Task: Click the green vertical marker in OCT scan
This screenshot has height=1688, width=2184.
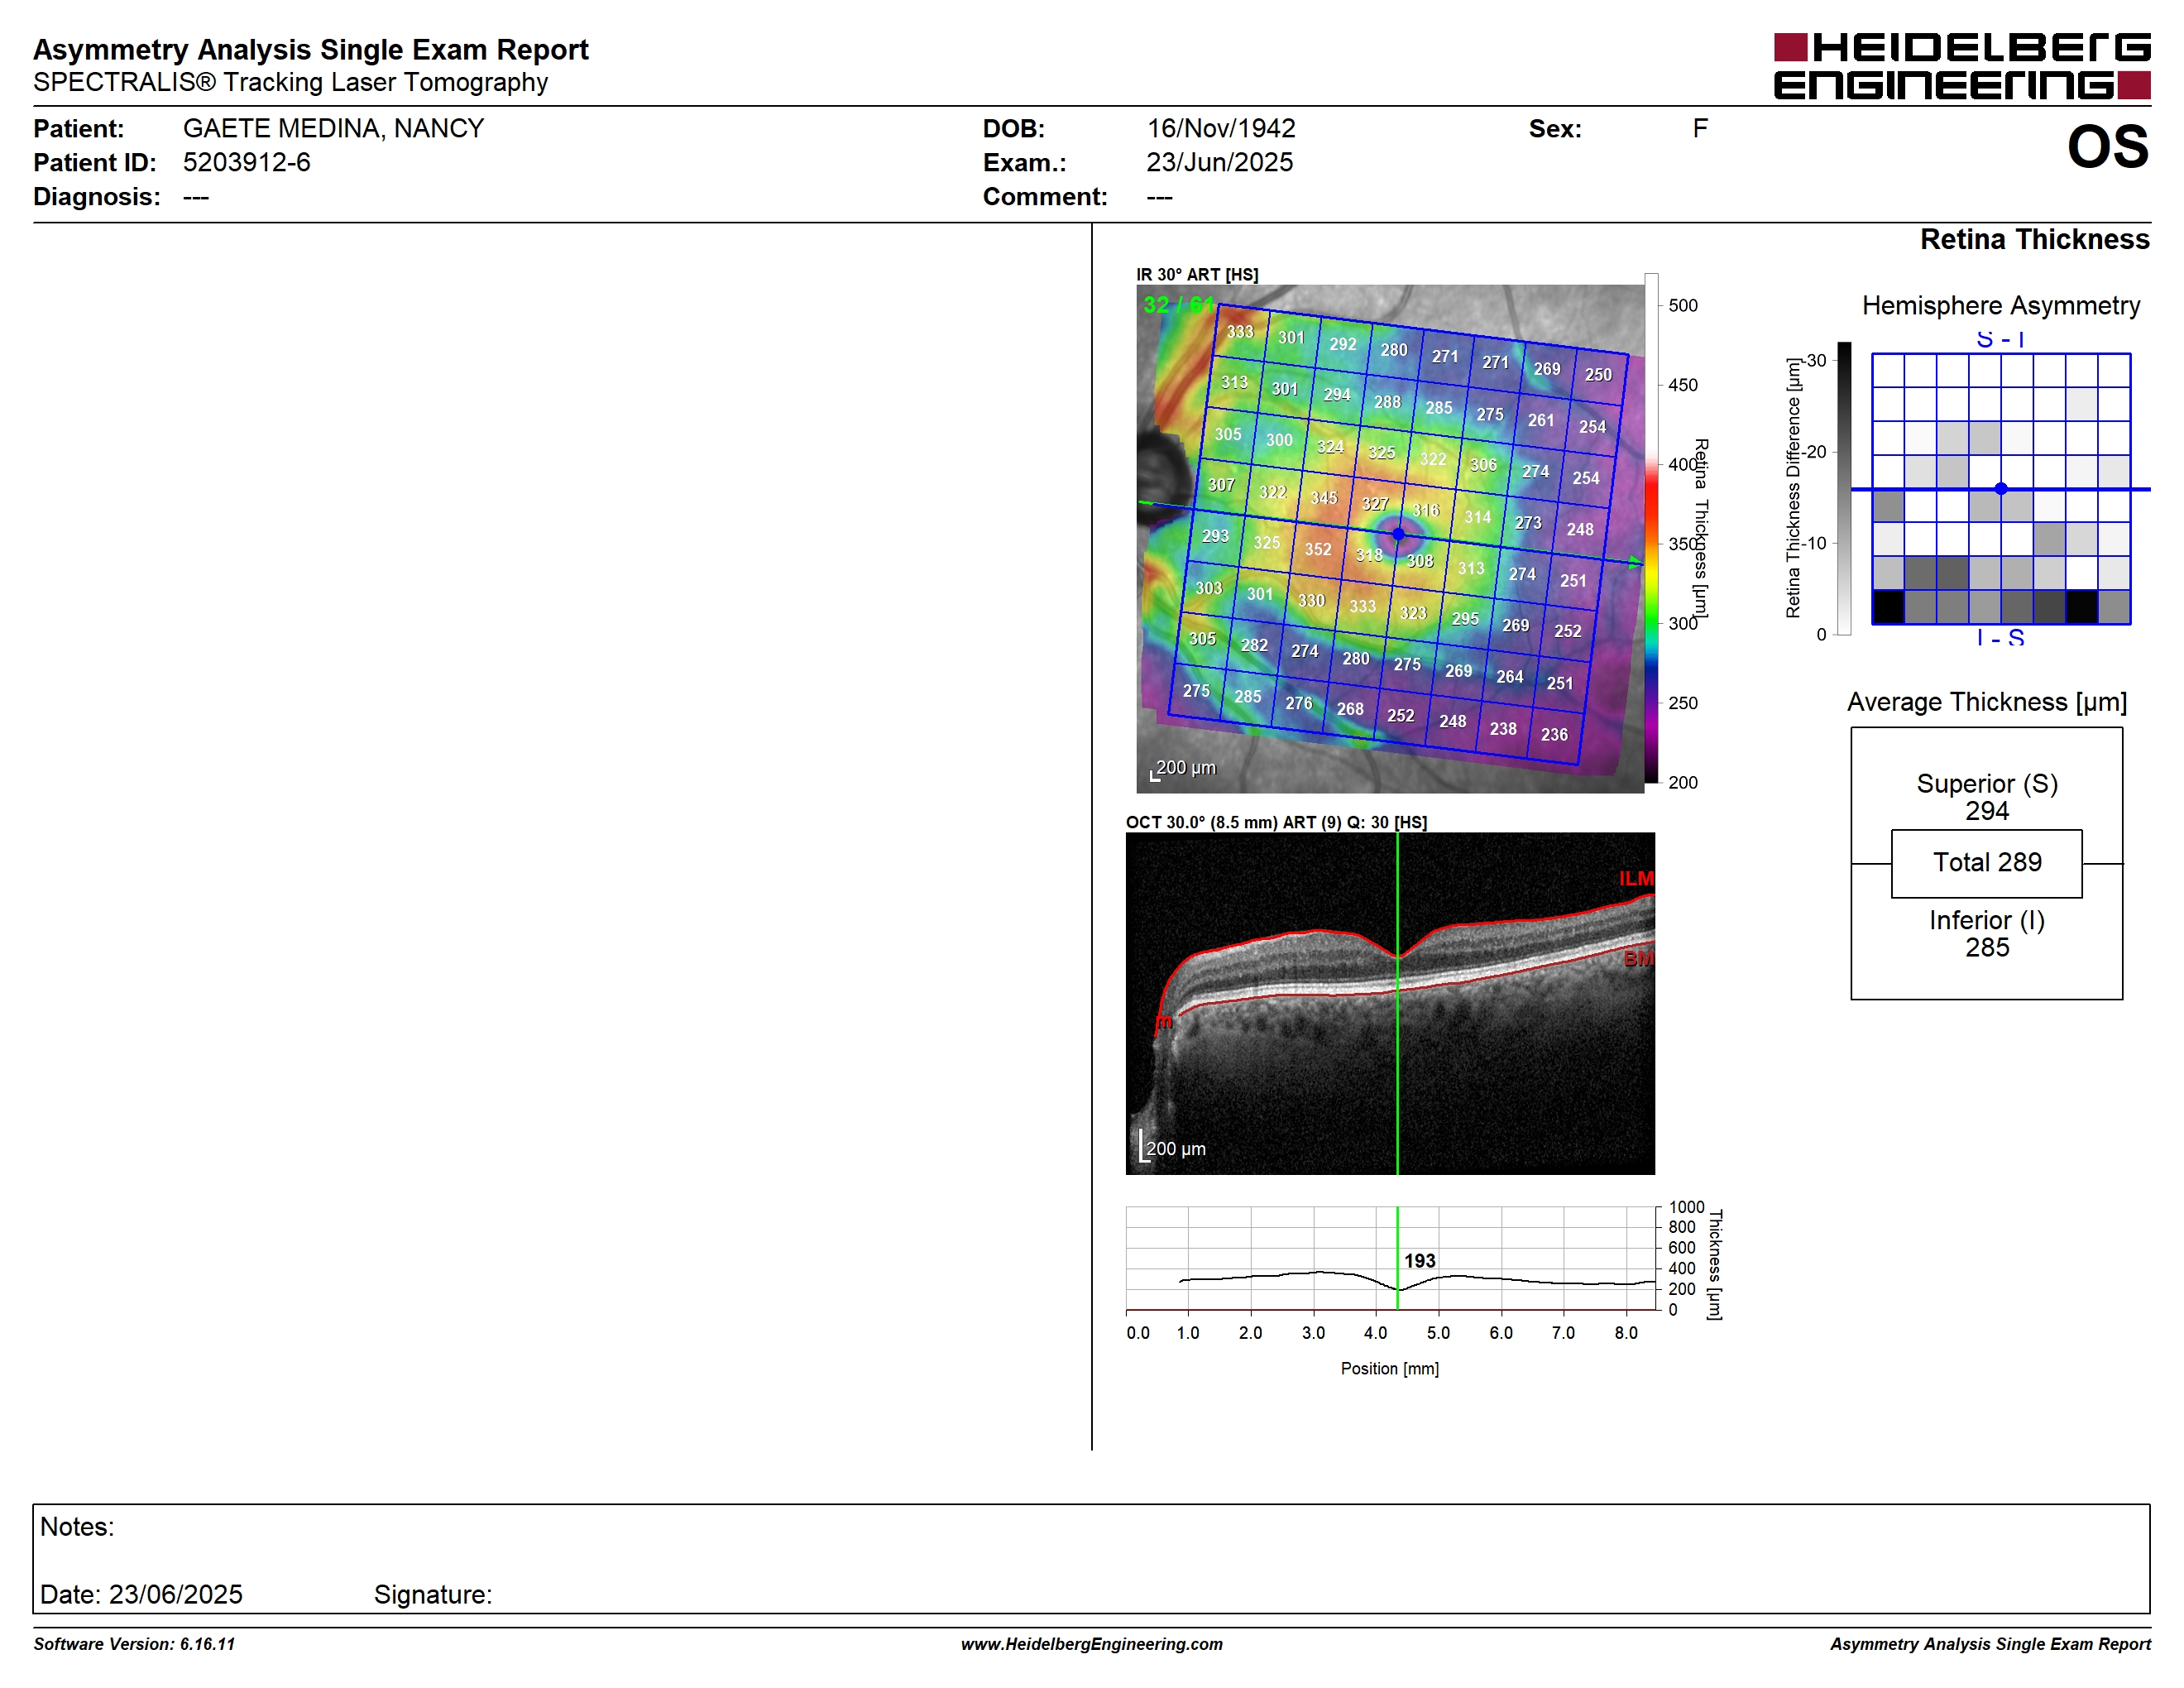Action: pos(1397,1003)
